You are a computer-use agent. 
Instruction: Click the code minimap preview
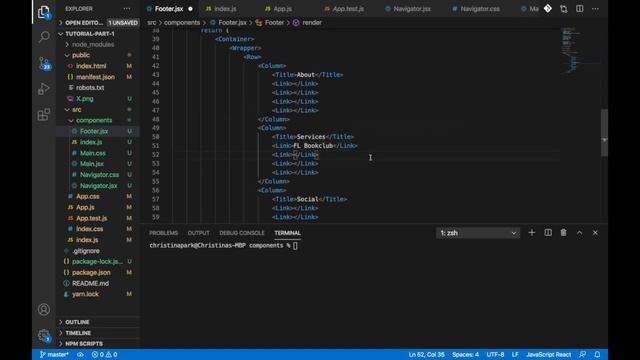(580, 50)
